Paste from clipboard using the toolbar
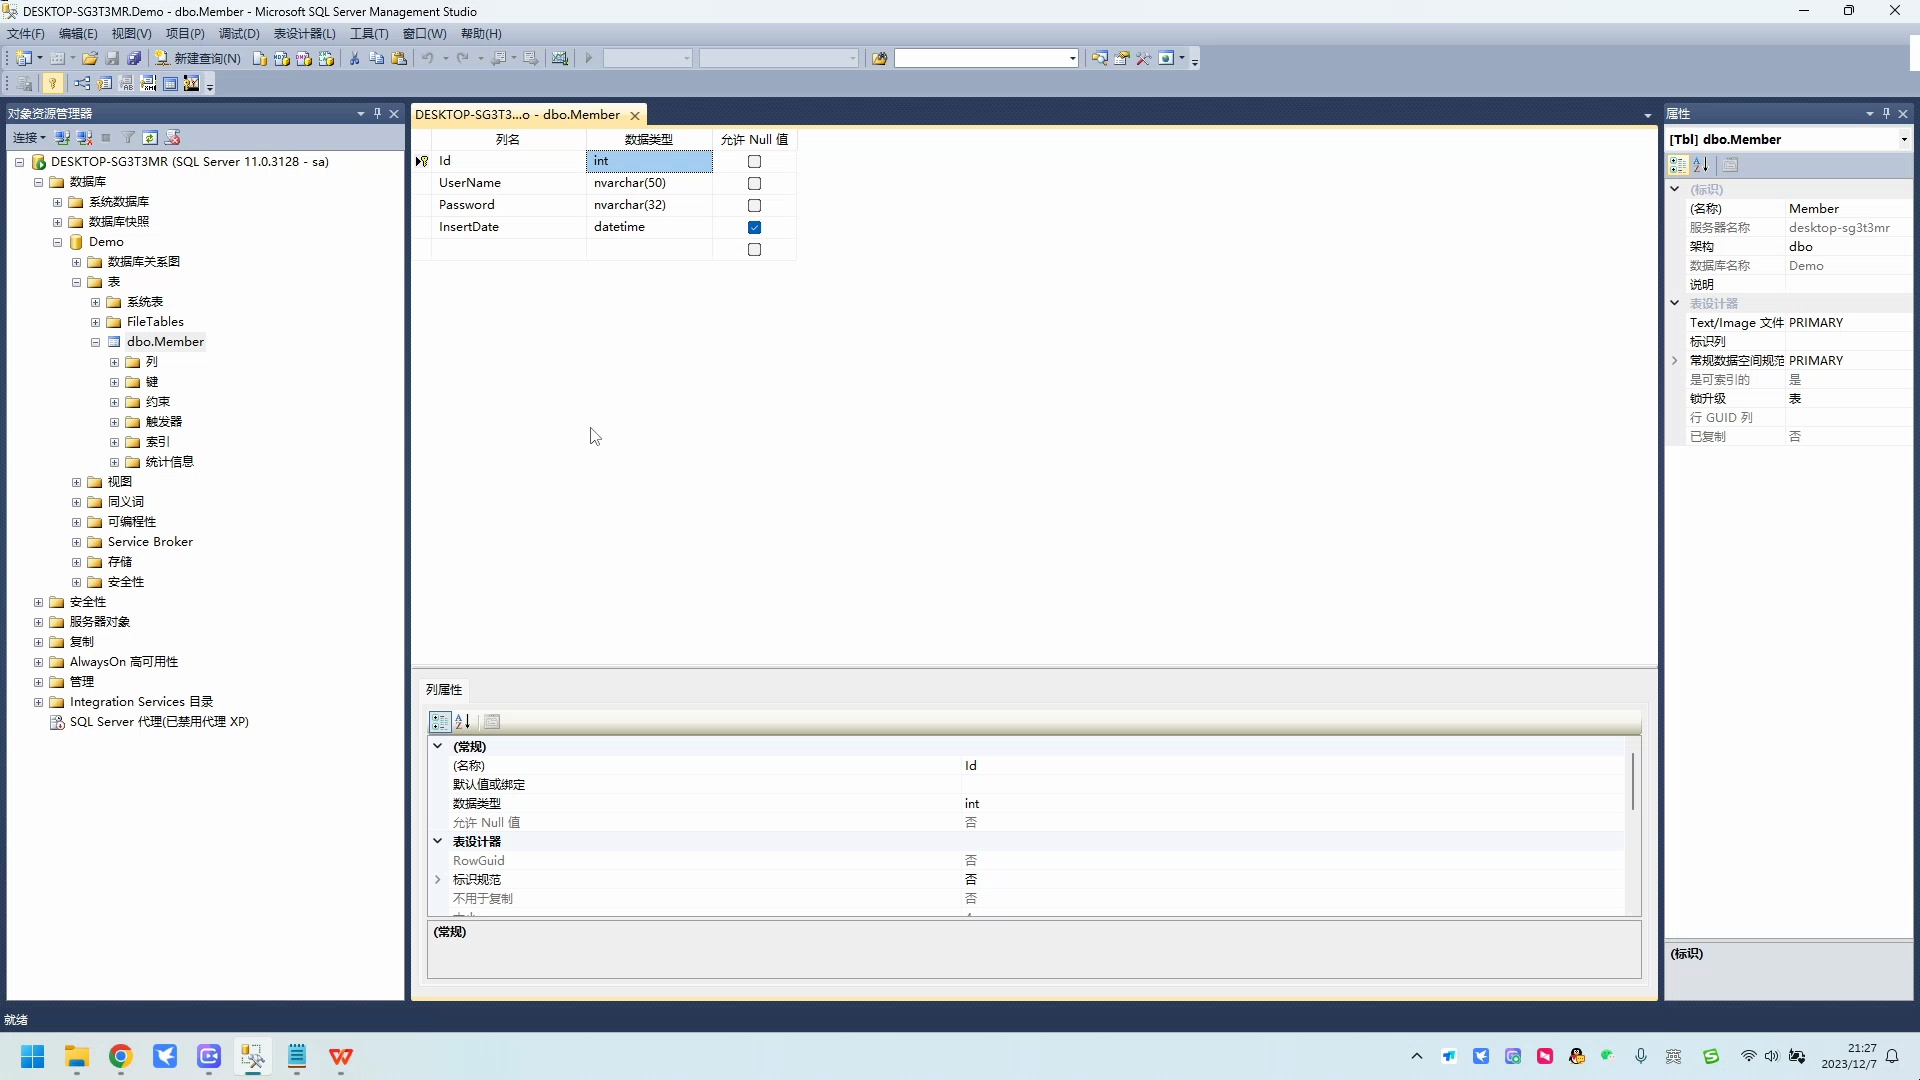Image resolution: width=1920 pixels, height=1080 pixels. coord(399,58)
